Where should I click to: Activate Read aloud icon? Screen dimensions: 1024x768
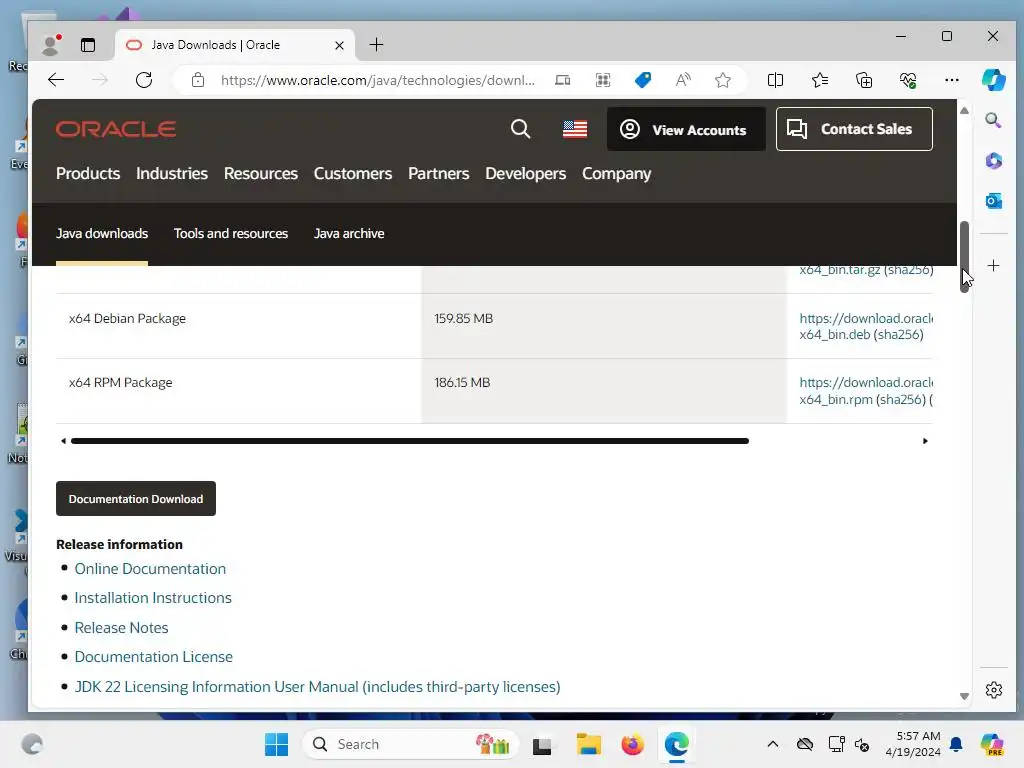click(683, 80)
